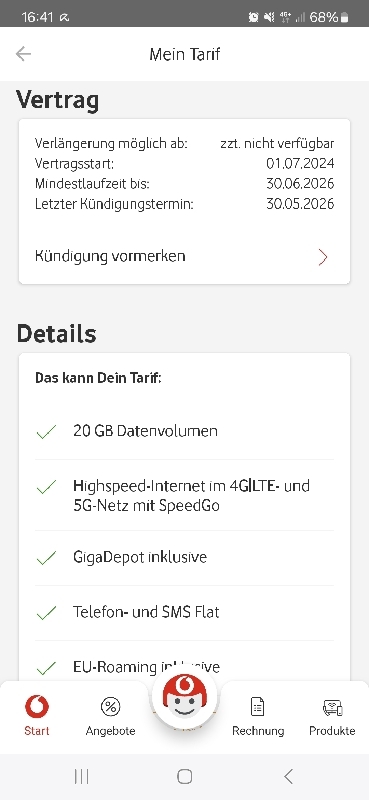
Task: Tap the back arrow beside Mein Tarif
Action: pyautogui.click(x=23, y=54)
